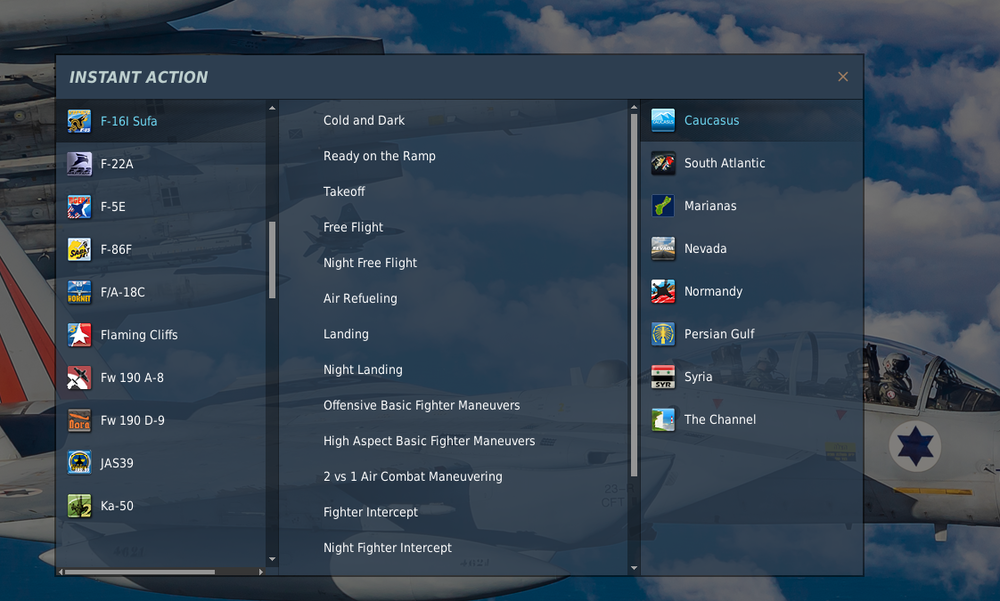The width and height of the screenshot is (1000, 601).
Task: Click mission list scroll down arrow
Action: pyautogui.click(x=634, y=567)
